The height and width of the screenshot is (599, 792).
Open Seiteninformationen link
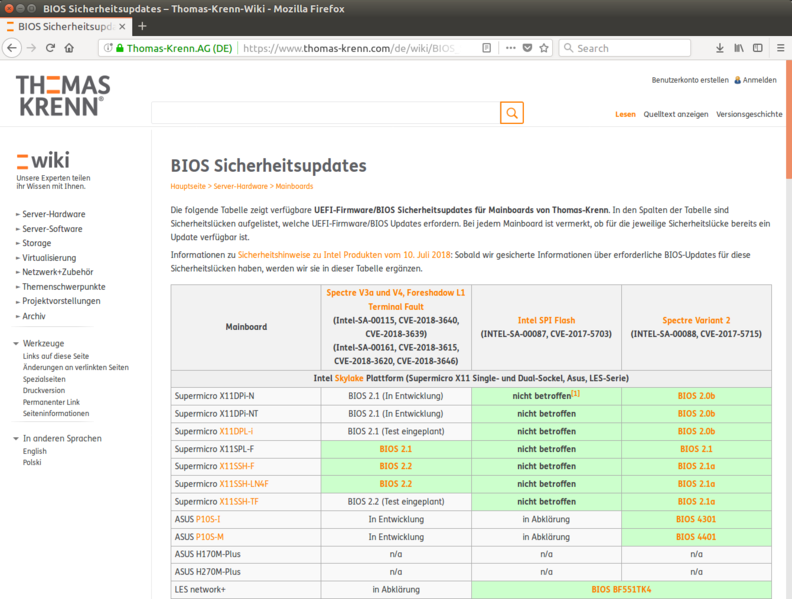(56, 414)
